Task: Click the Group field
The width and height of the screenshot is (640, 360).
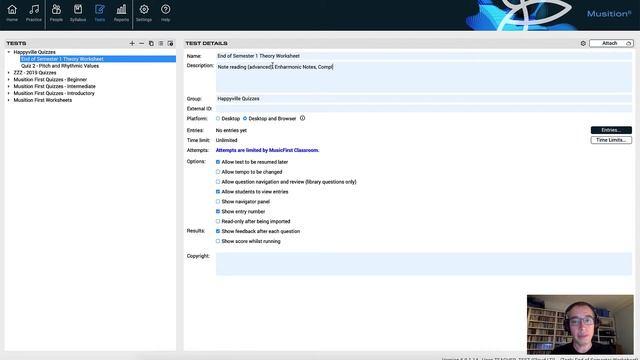Action: tap(424, 99)
